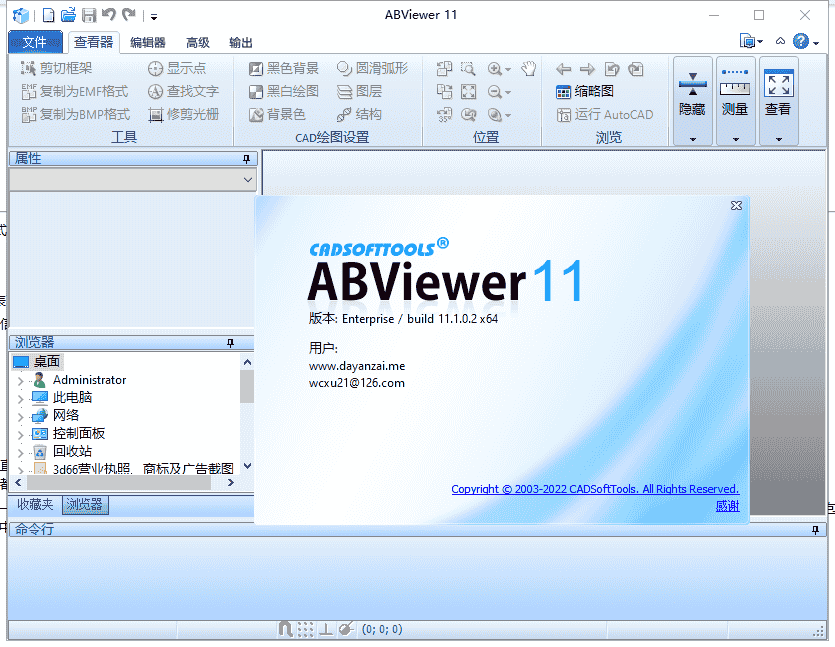Activate the 测量 measure tool
The image size is (835, 647).
click(x=735, y=100)
